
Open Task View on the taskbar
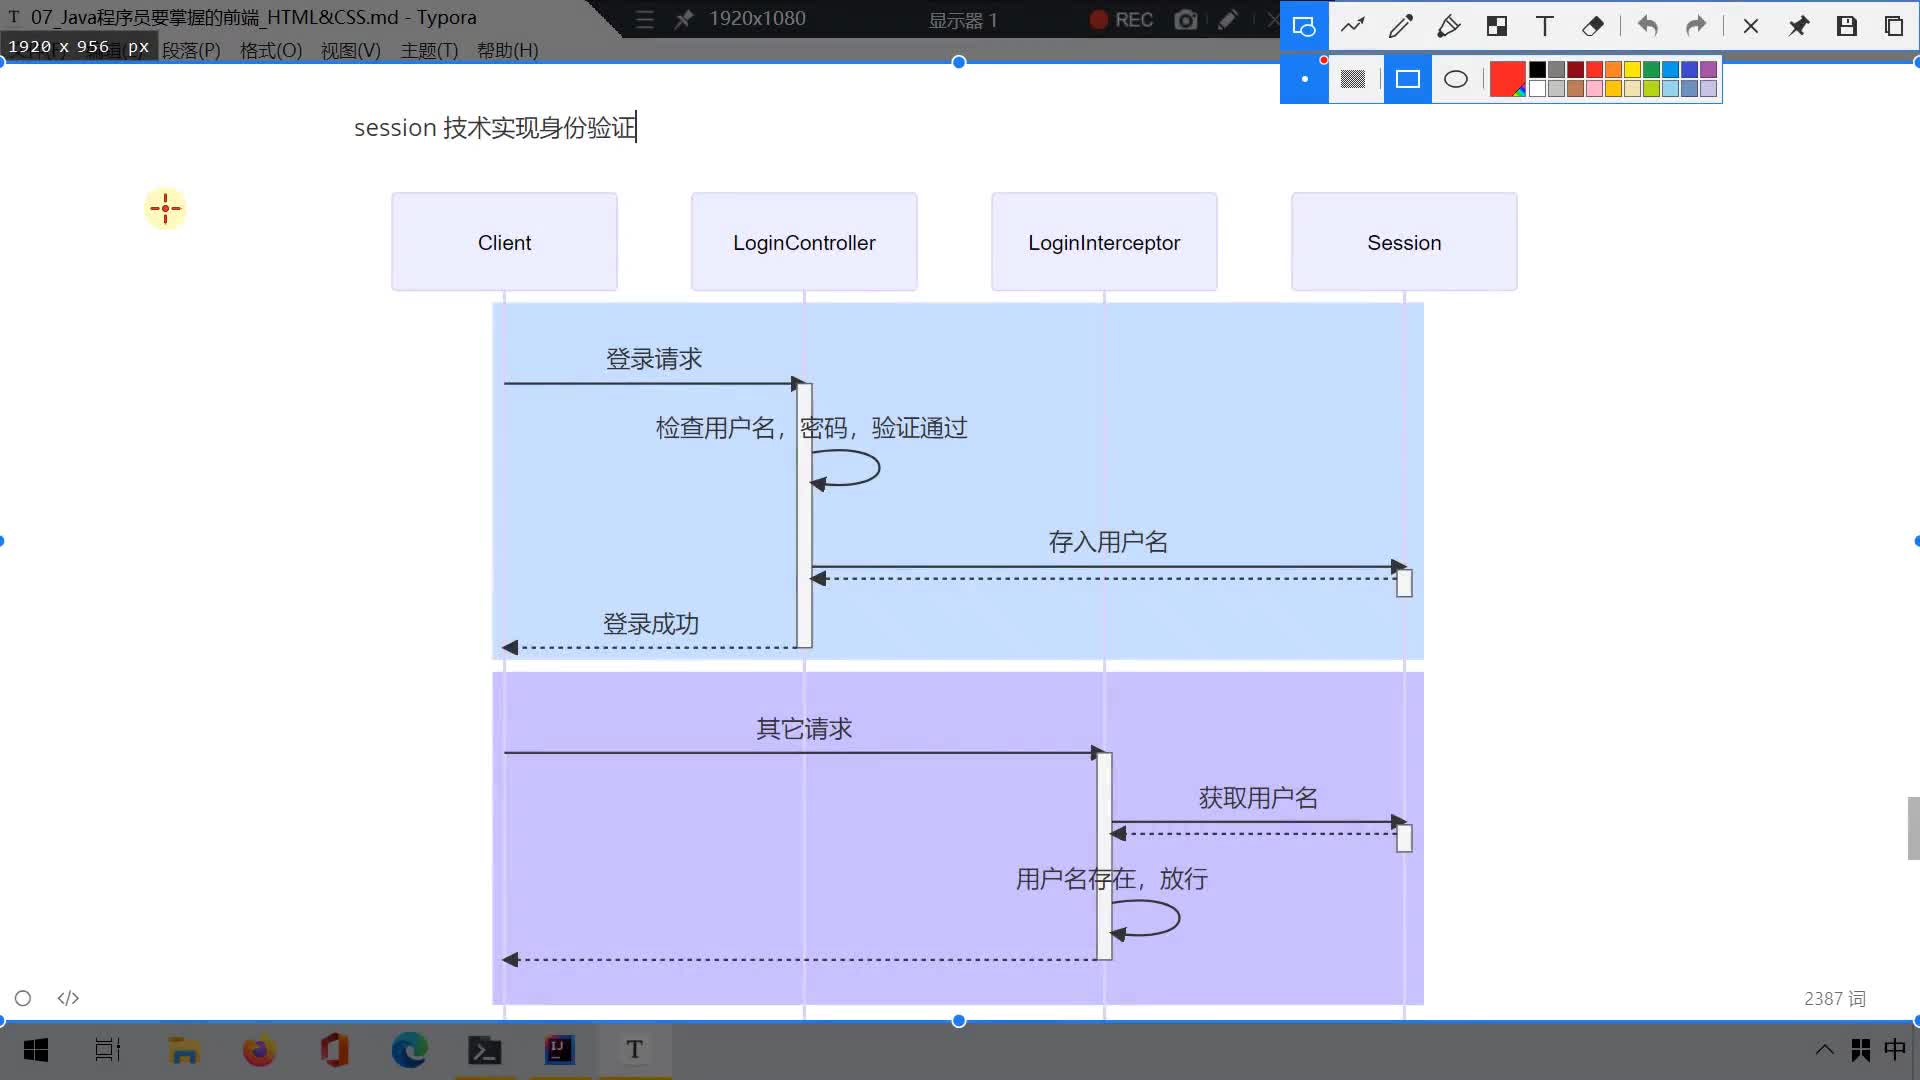point(108,1050)
